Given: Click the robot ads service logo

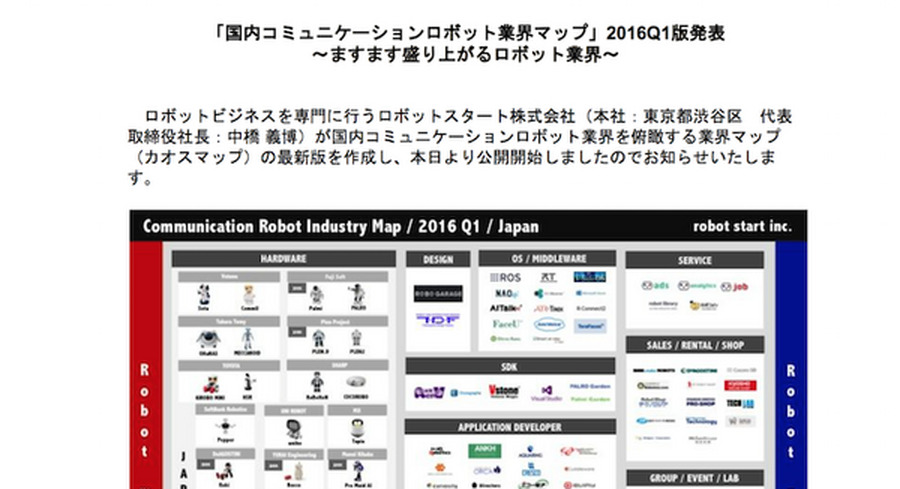Looking at the screenshot, I should coord(656,285).
